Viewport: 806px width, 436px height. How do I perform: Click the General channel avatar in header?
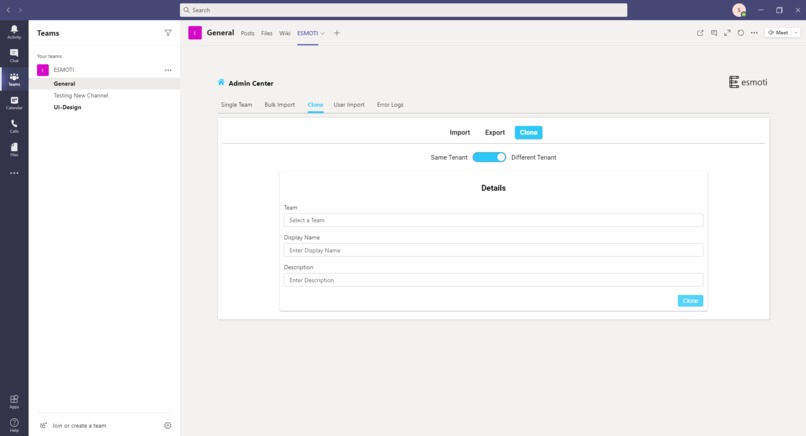click(195, 33)
